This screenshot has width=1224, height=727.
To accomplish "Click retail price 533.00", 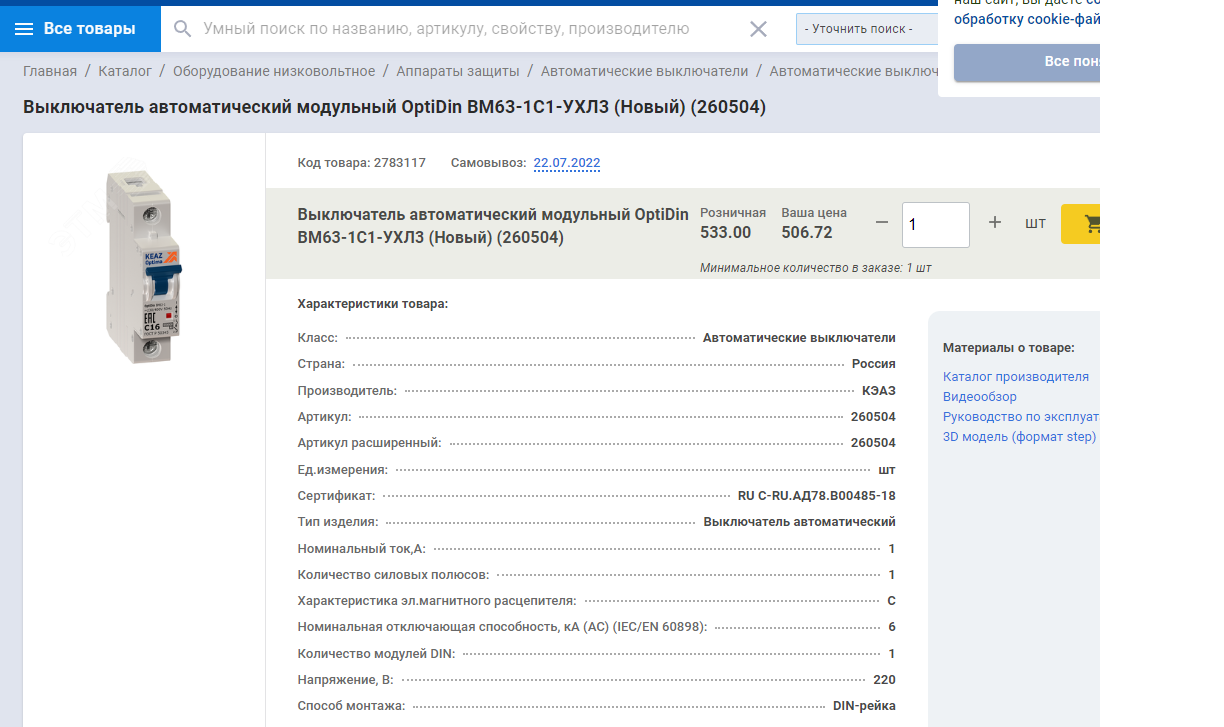I will pos(725,233).
